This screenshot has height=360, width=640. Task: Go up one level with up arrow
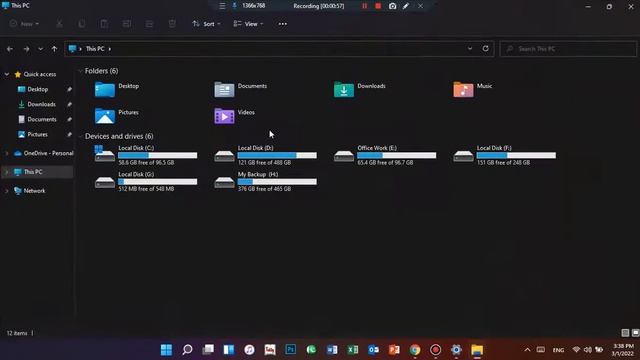54,49
